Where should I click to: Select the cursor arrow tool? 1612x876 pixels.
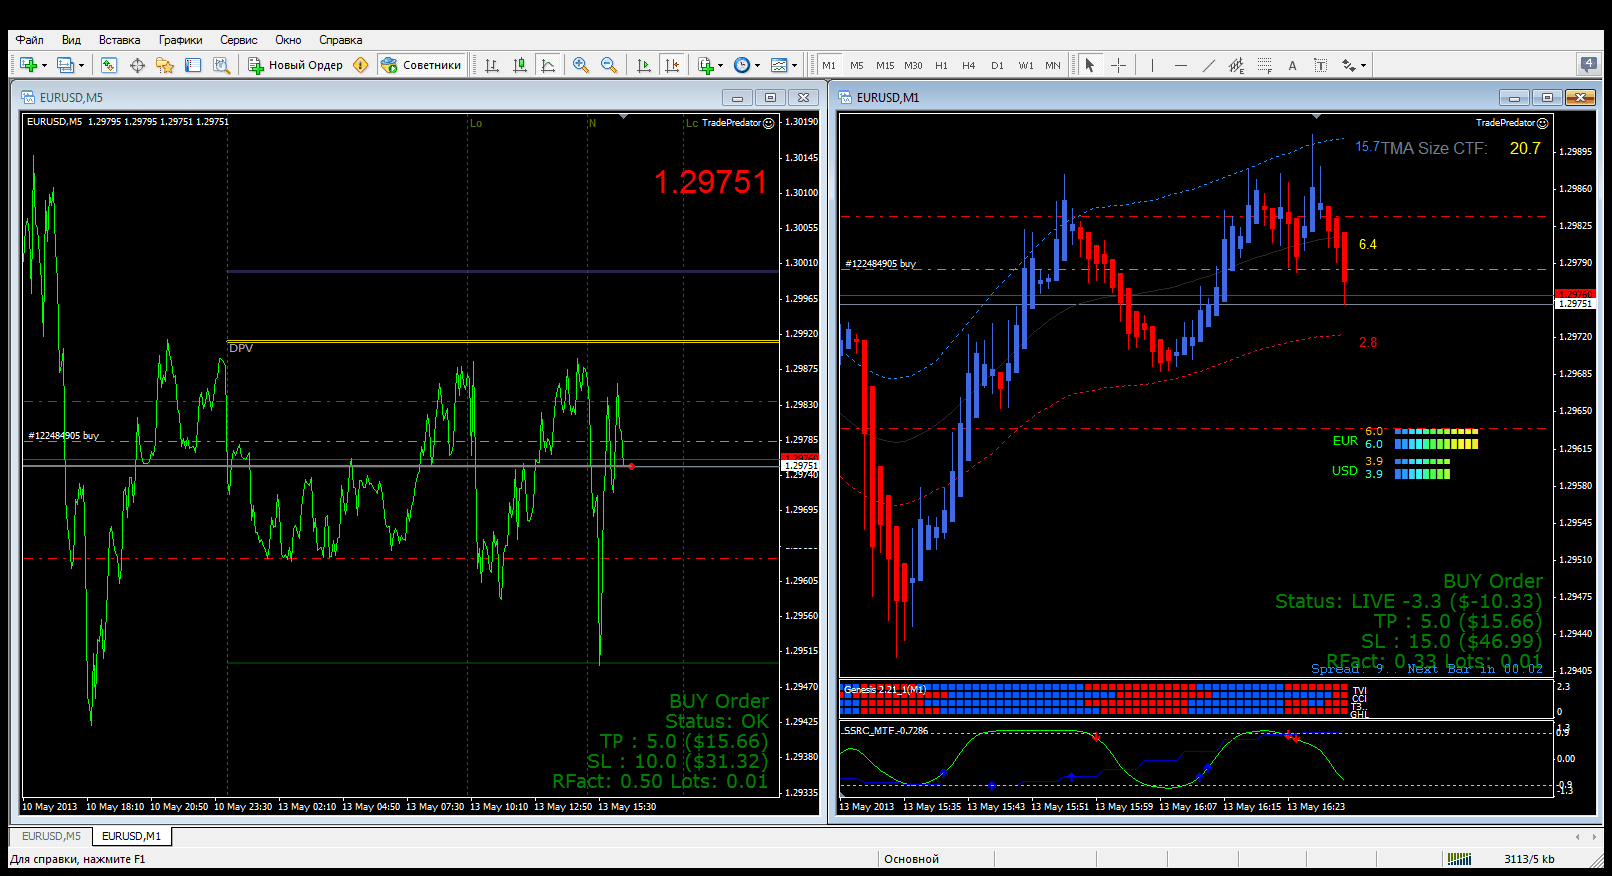pyautogui.click(x=1090, y=65)
